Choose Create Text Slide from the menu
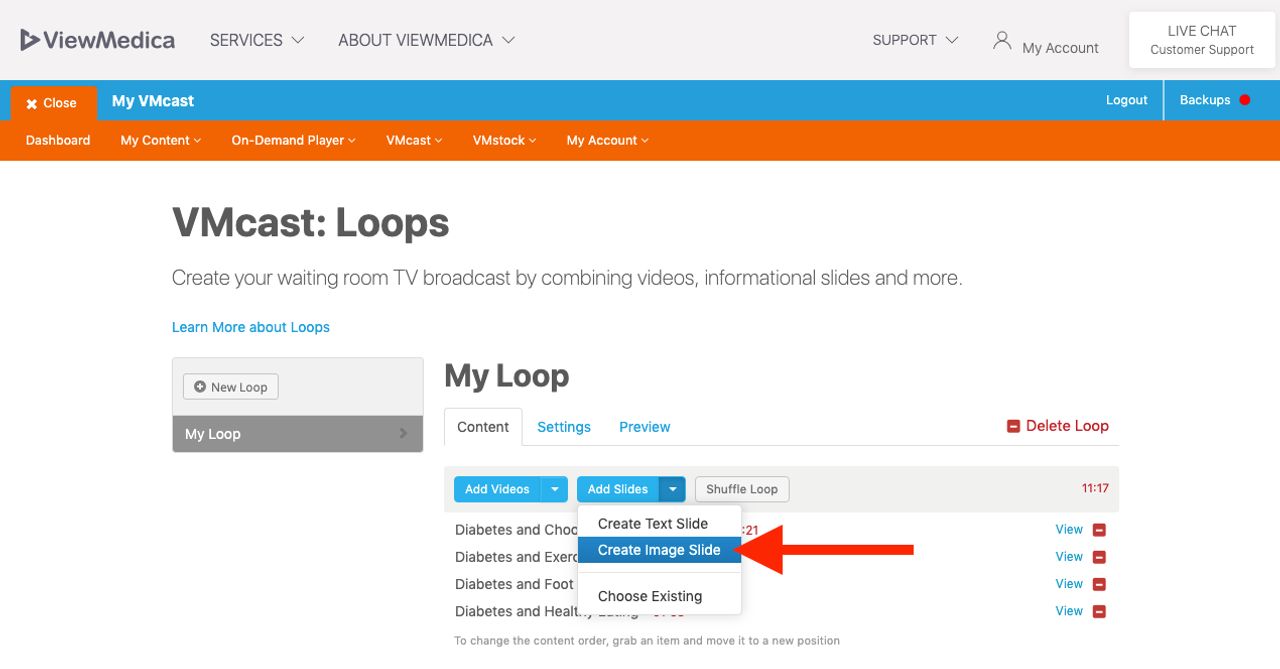Image resolution: width=1280 pixels, height=669 pixels. (x=651, y=523)
